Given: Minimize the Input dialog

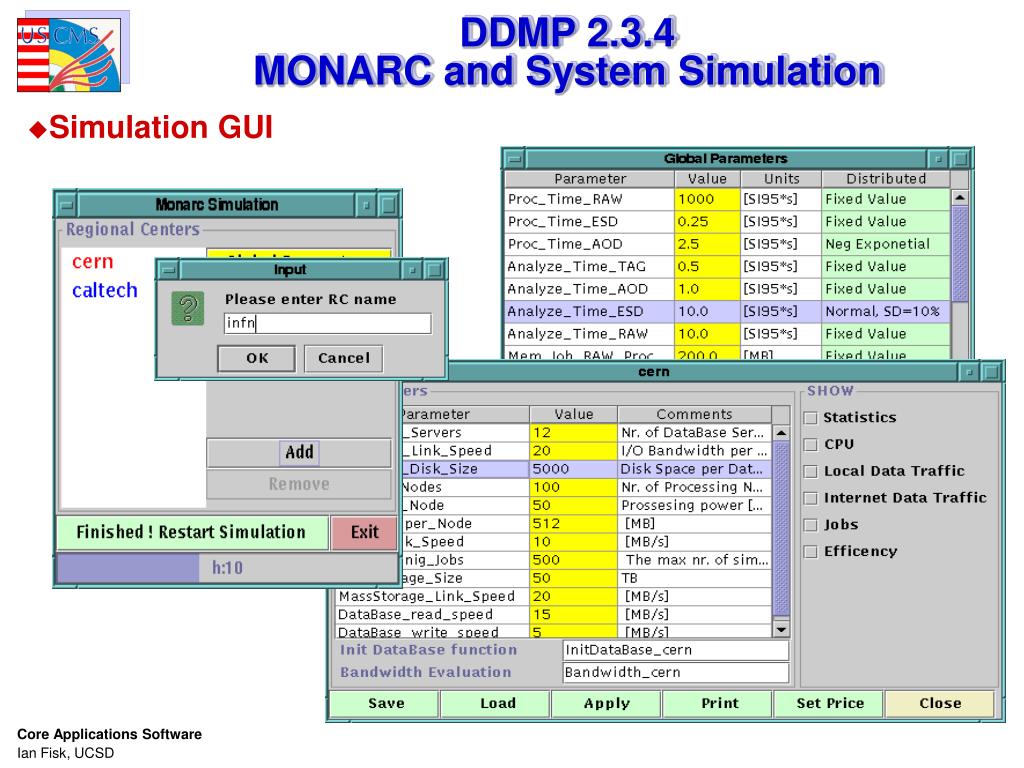Looking at the screenshot, I should 412,269.
